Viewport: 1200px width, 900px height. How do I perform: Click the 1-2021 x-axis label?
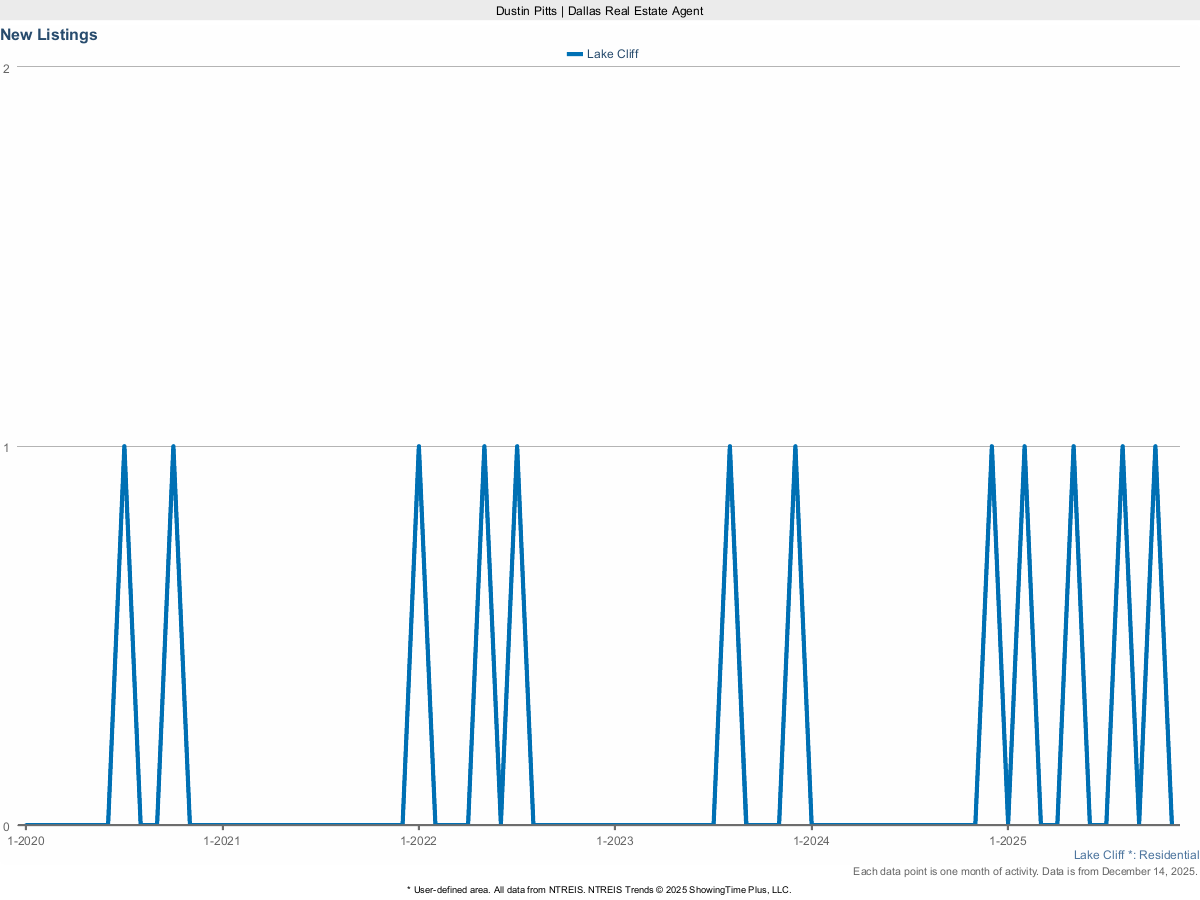pyautogui.click(x=222, y=841)
